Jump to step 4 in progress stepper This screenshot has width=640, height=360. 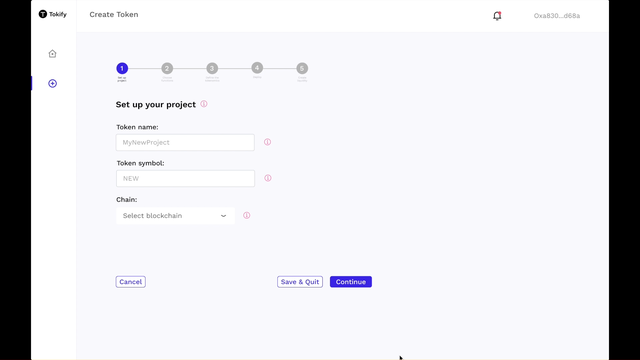257,68
